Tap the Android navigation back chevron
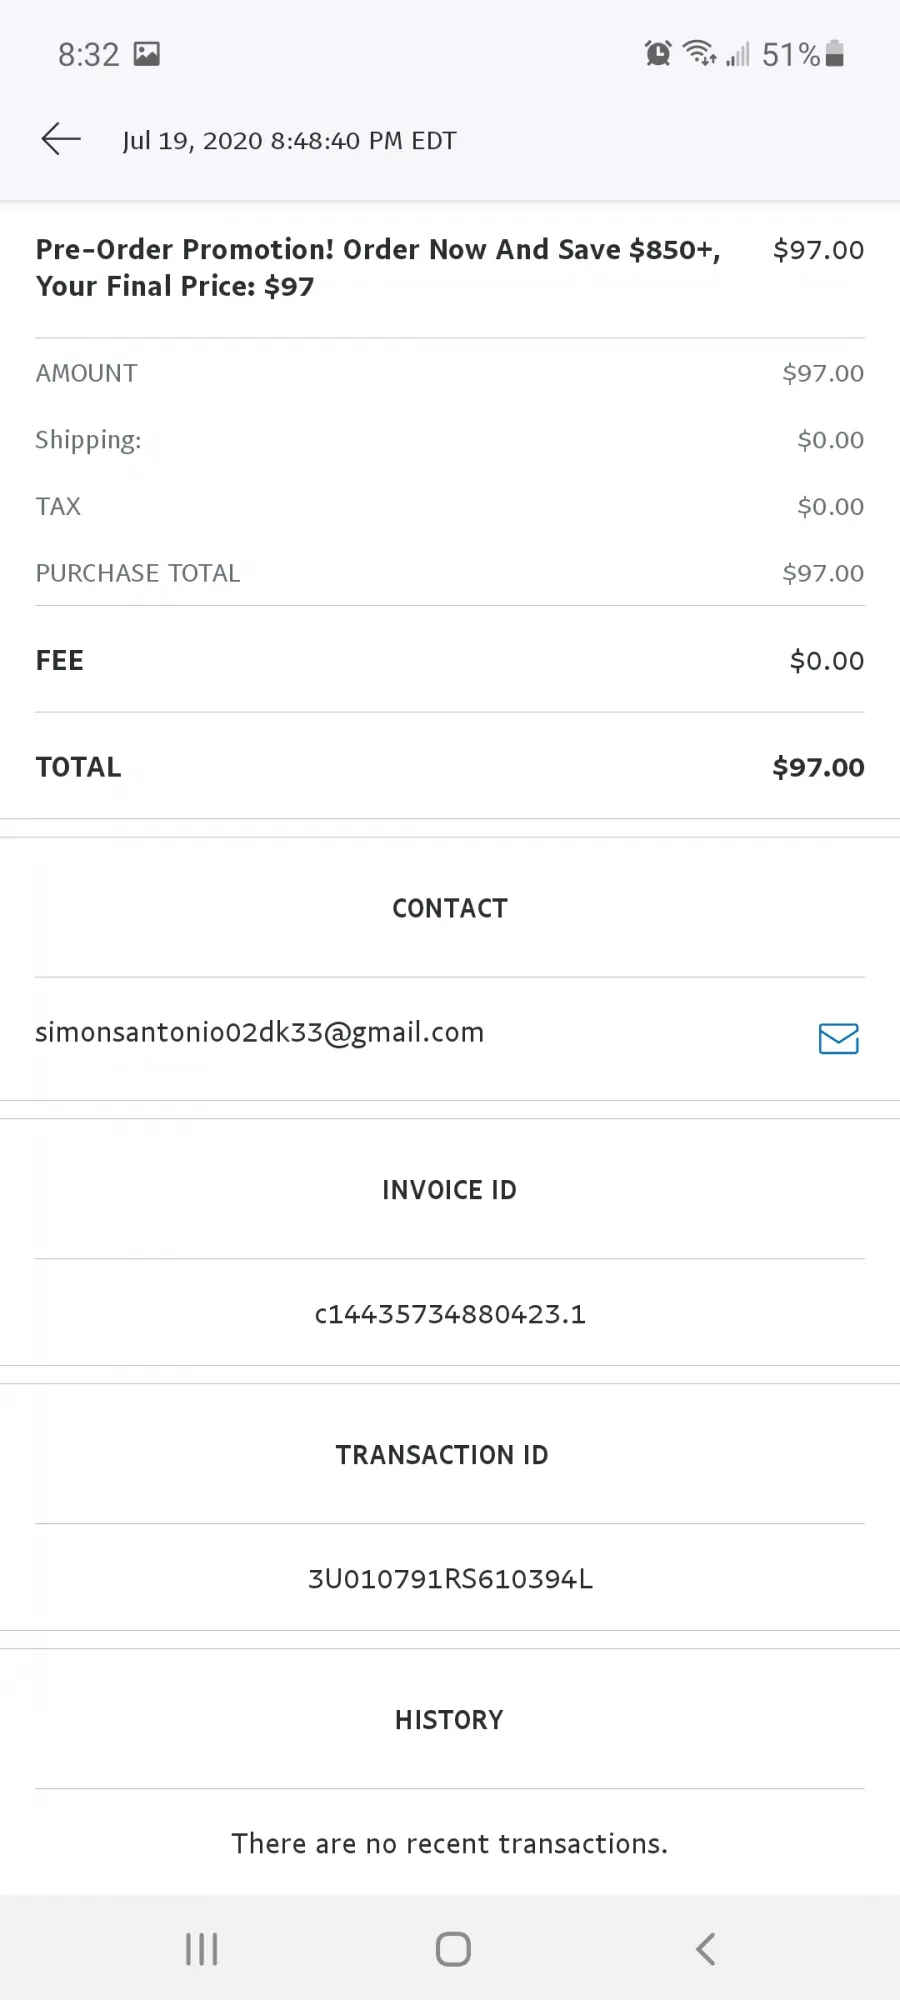This screenshot has width=900, height=2000. point(705,1949)
